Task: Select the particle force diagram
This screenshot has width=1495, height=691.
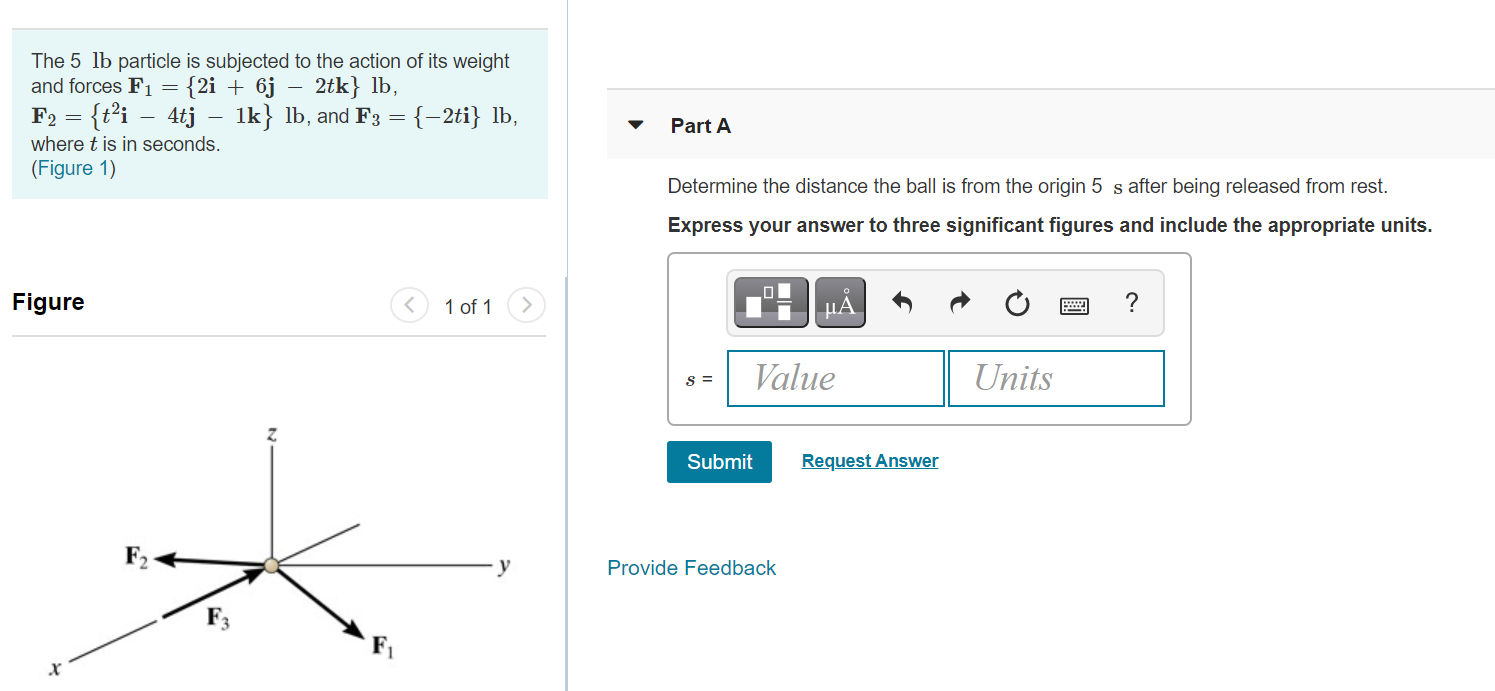Action: point(268,565)
